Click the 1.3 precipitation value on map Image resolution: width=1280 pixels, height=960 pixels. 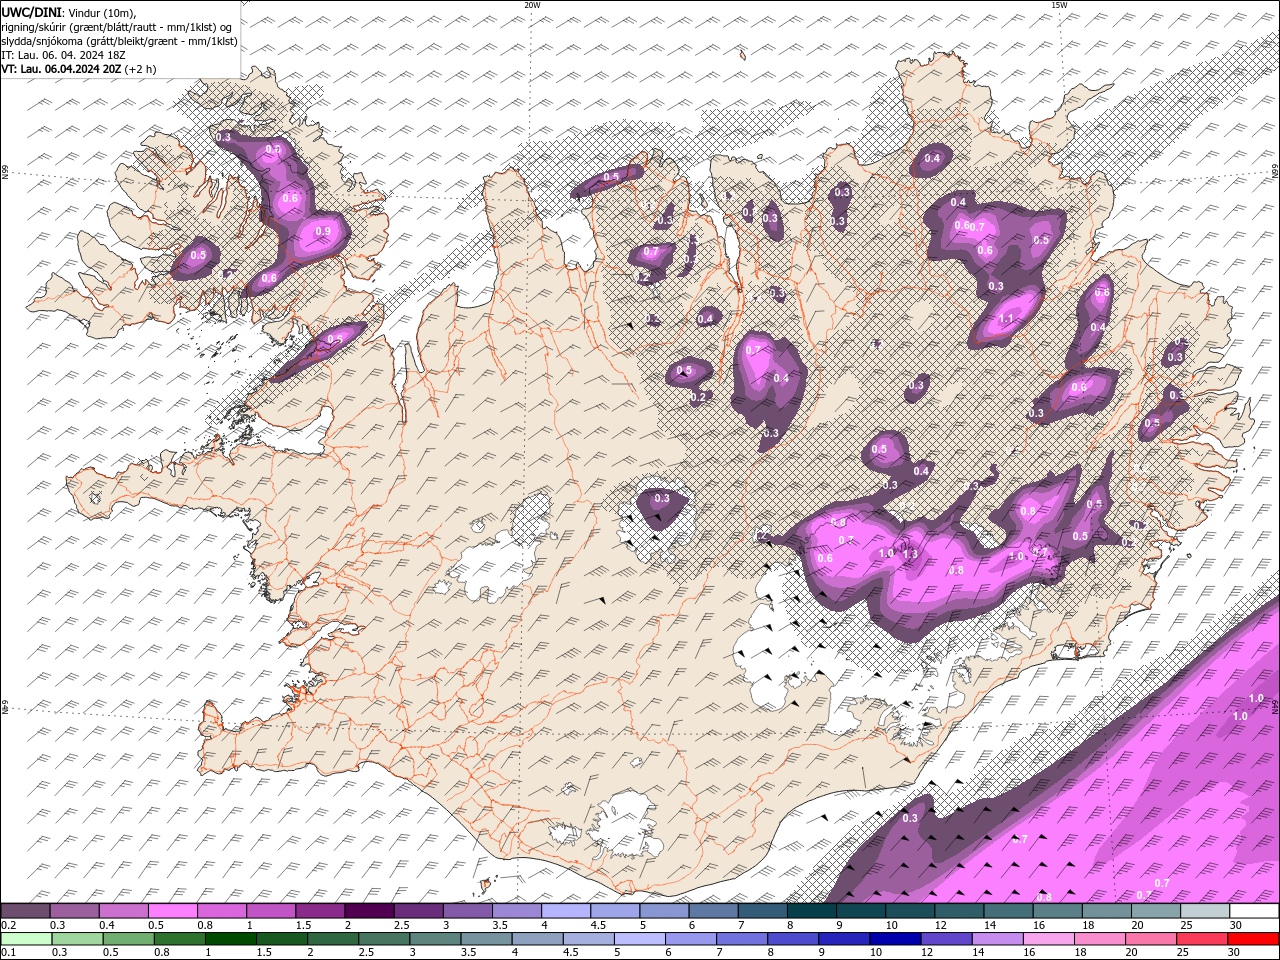point(910,553)
